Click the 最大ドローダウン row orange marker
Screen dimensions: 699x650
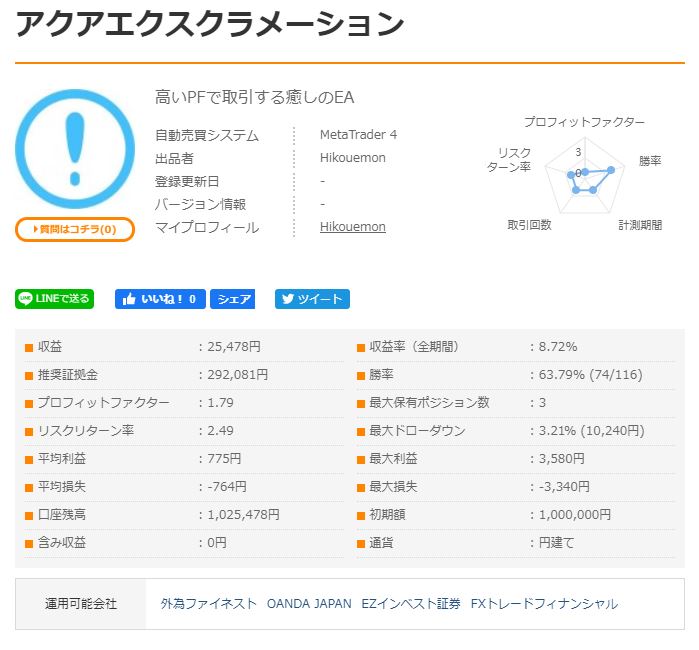coord(361,431)
